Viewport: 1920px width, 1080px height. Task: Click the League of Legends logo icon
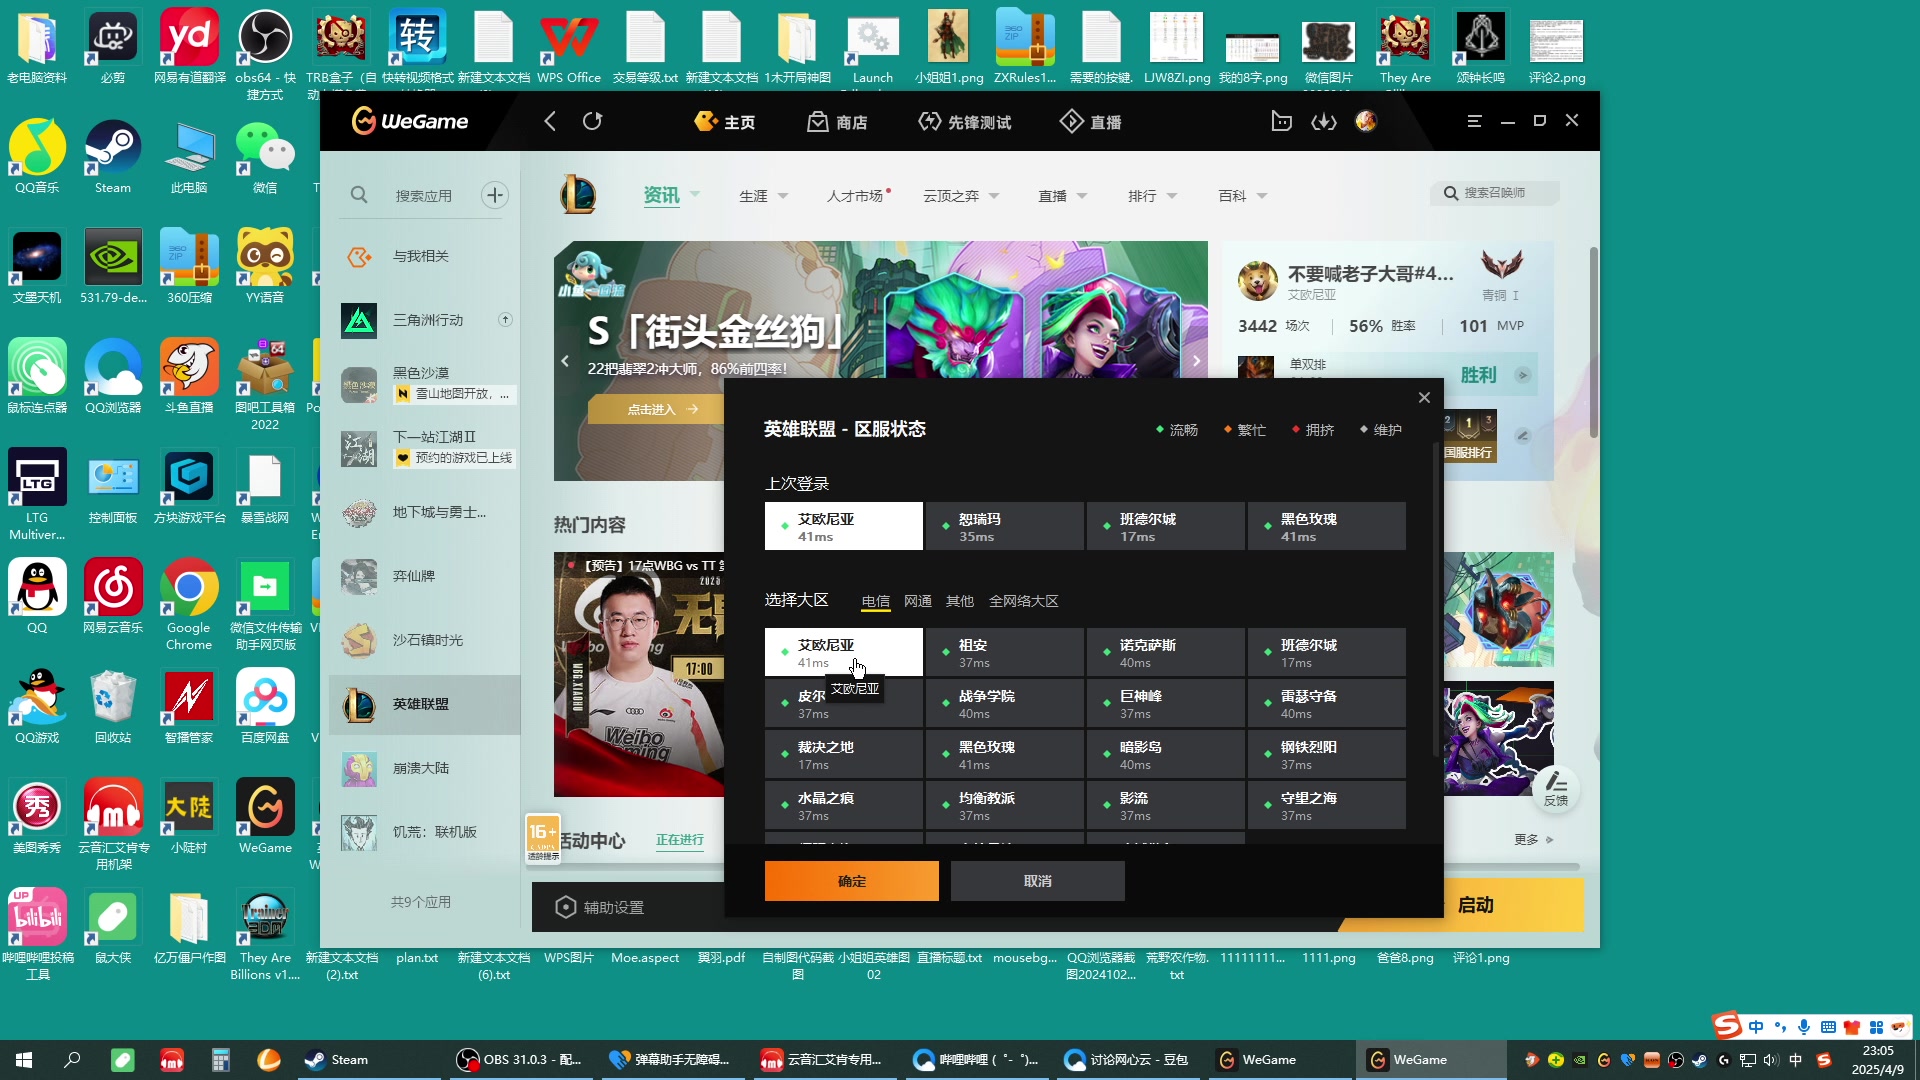(578, 194)
